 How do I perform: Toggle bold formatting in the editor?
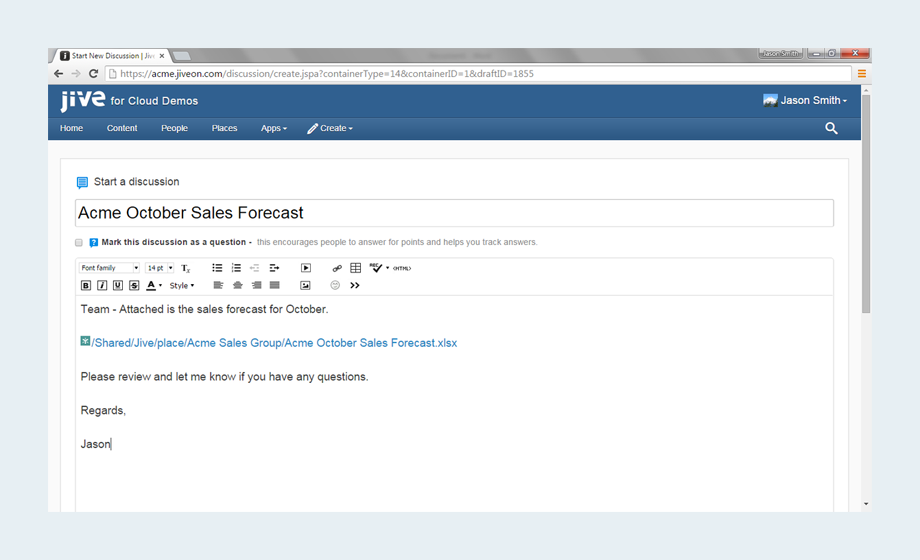[x=86, y=286]
